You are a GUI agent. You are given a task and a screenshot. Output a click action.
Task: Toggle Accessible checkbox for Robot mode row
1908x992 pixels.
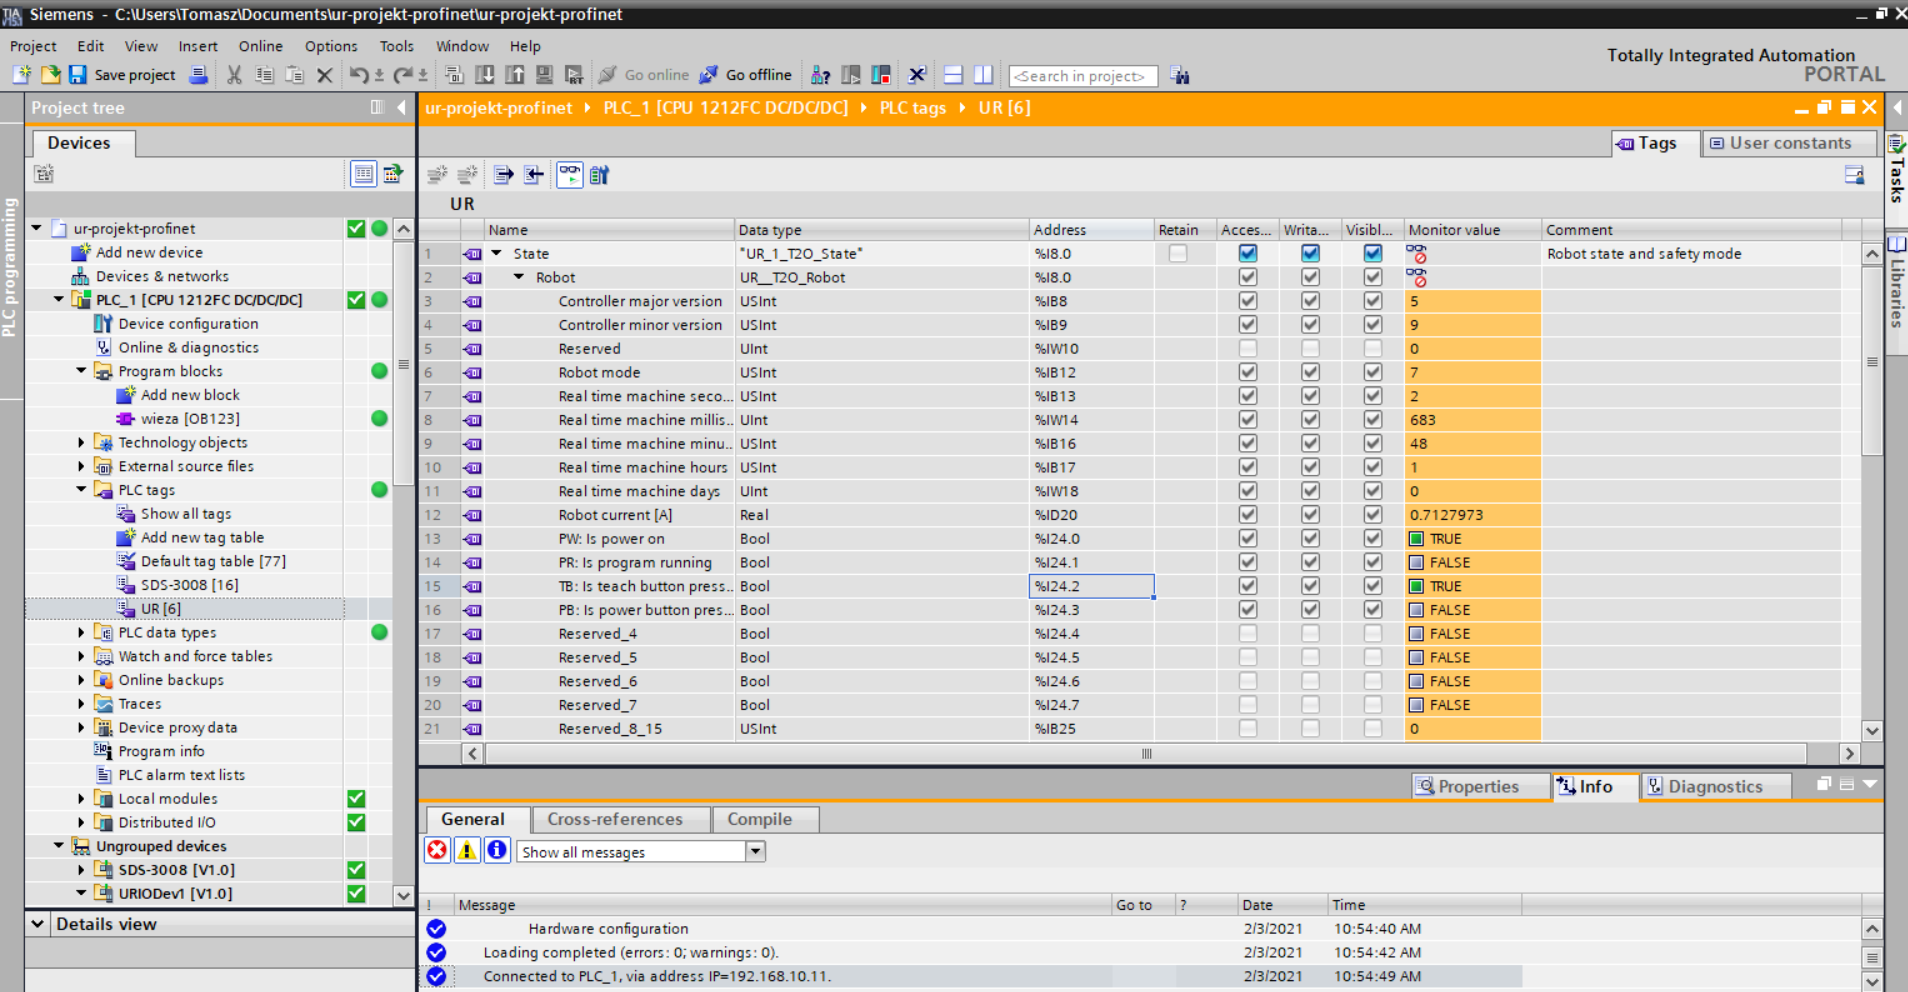(1247, 372)
